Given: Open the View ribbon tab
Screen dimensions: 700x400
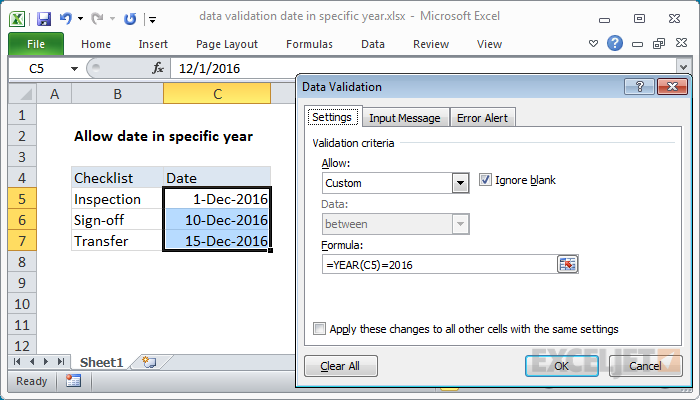Looking at the screenshot, I should click(489, 44).
